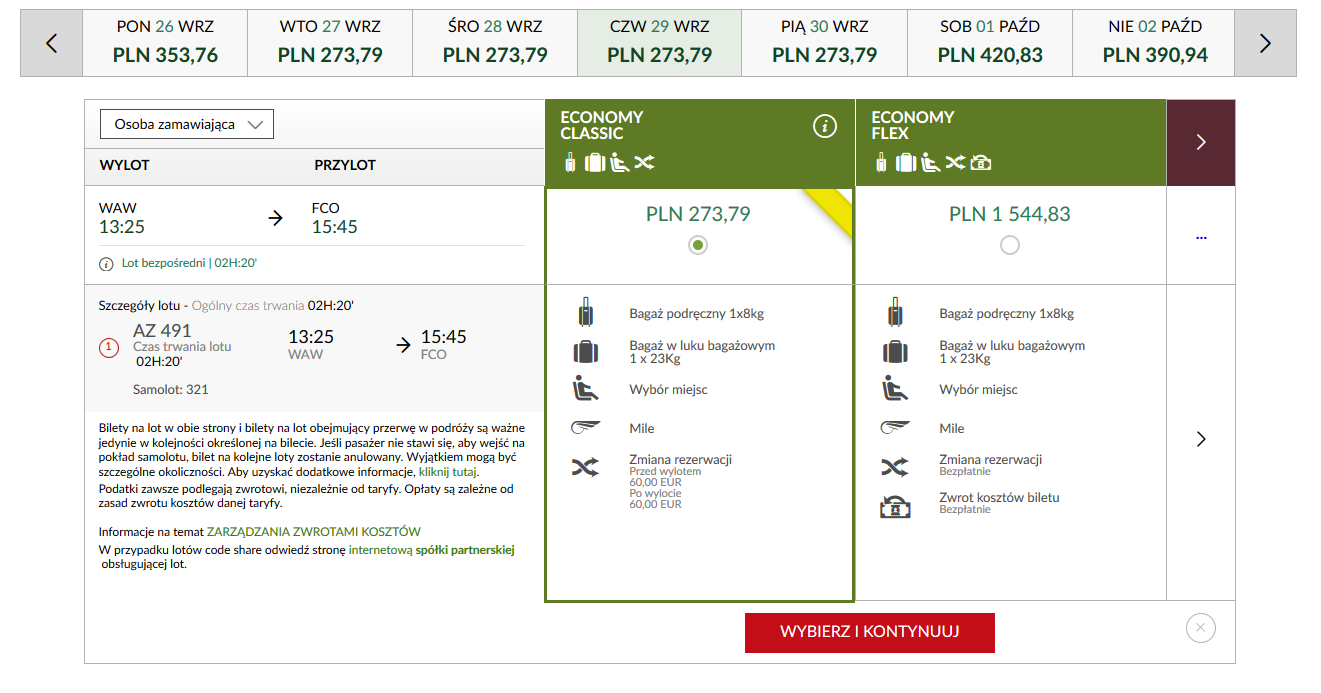The width and height of the screenshot is (1321, 693).
Task: Show earlier dates with left calendar arrow
Action: (x=52, y=43)
